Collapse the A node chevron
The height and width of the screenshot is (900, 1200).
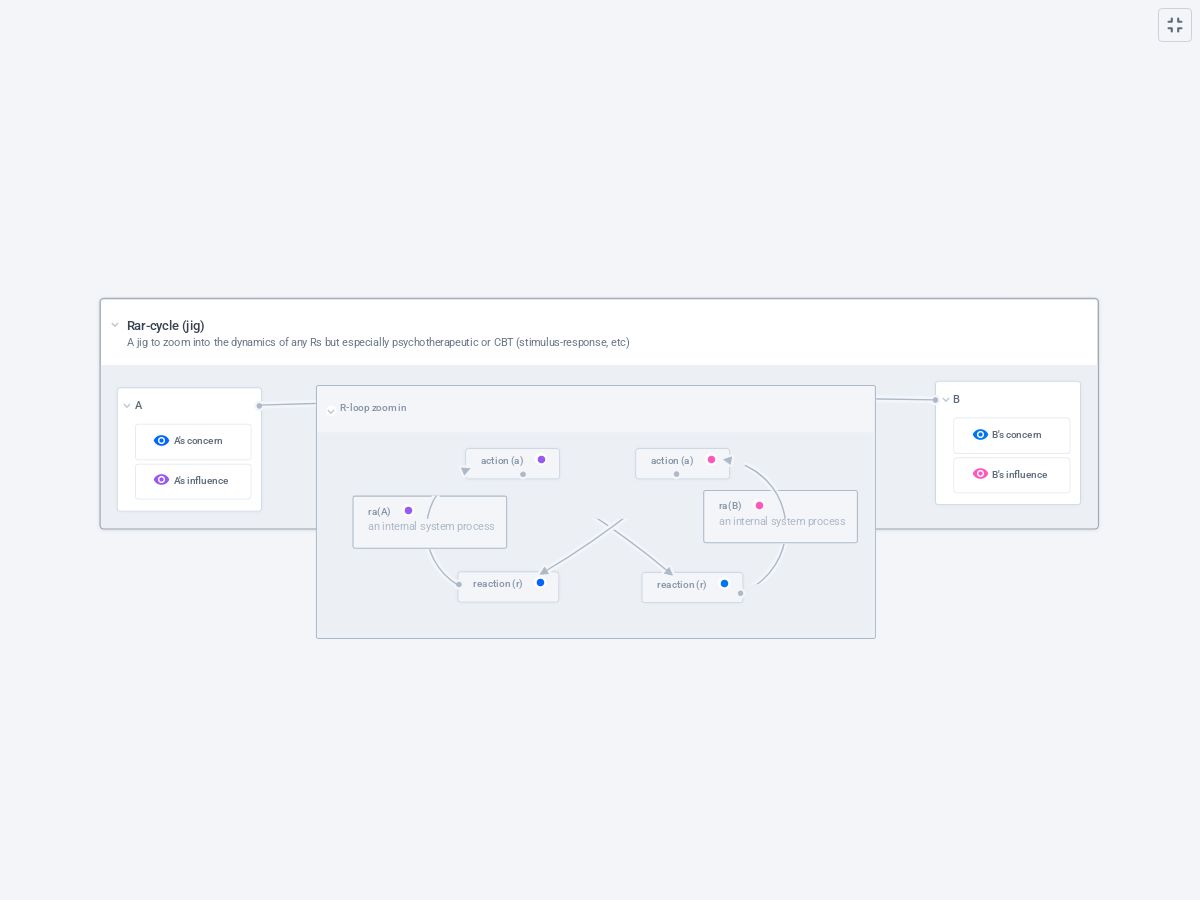click(127, 406)
